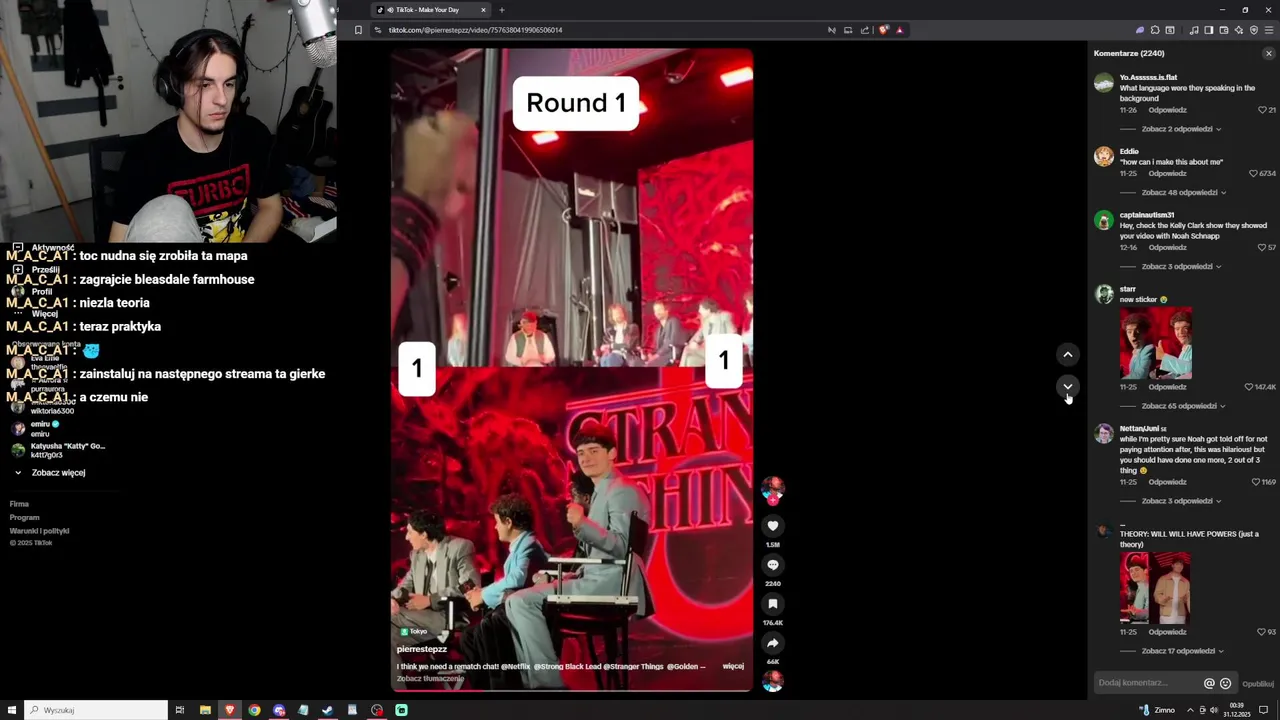
Task: Like the WILL WILL HAVE POWERS theory comment
Action: coord(1261,632)
